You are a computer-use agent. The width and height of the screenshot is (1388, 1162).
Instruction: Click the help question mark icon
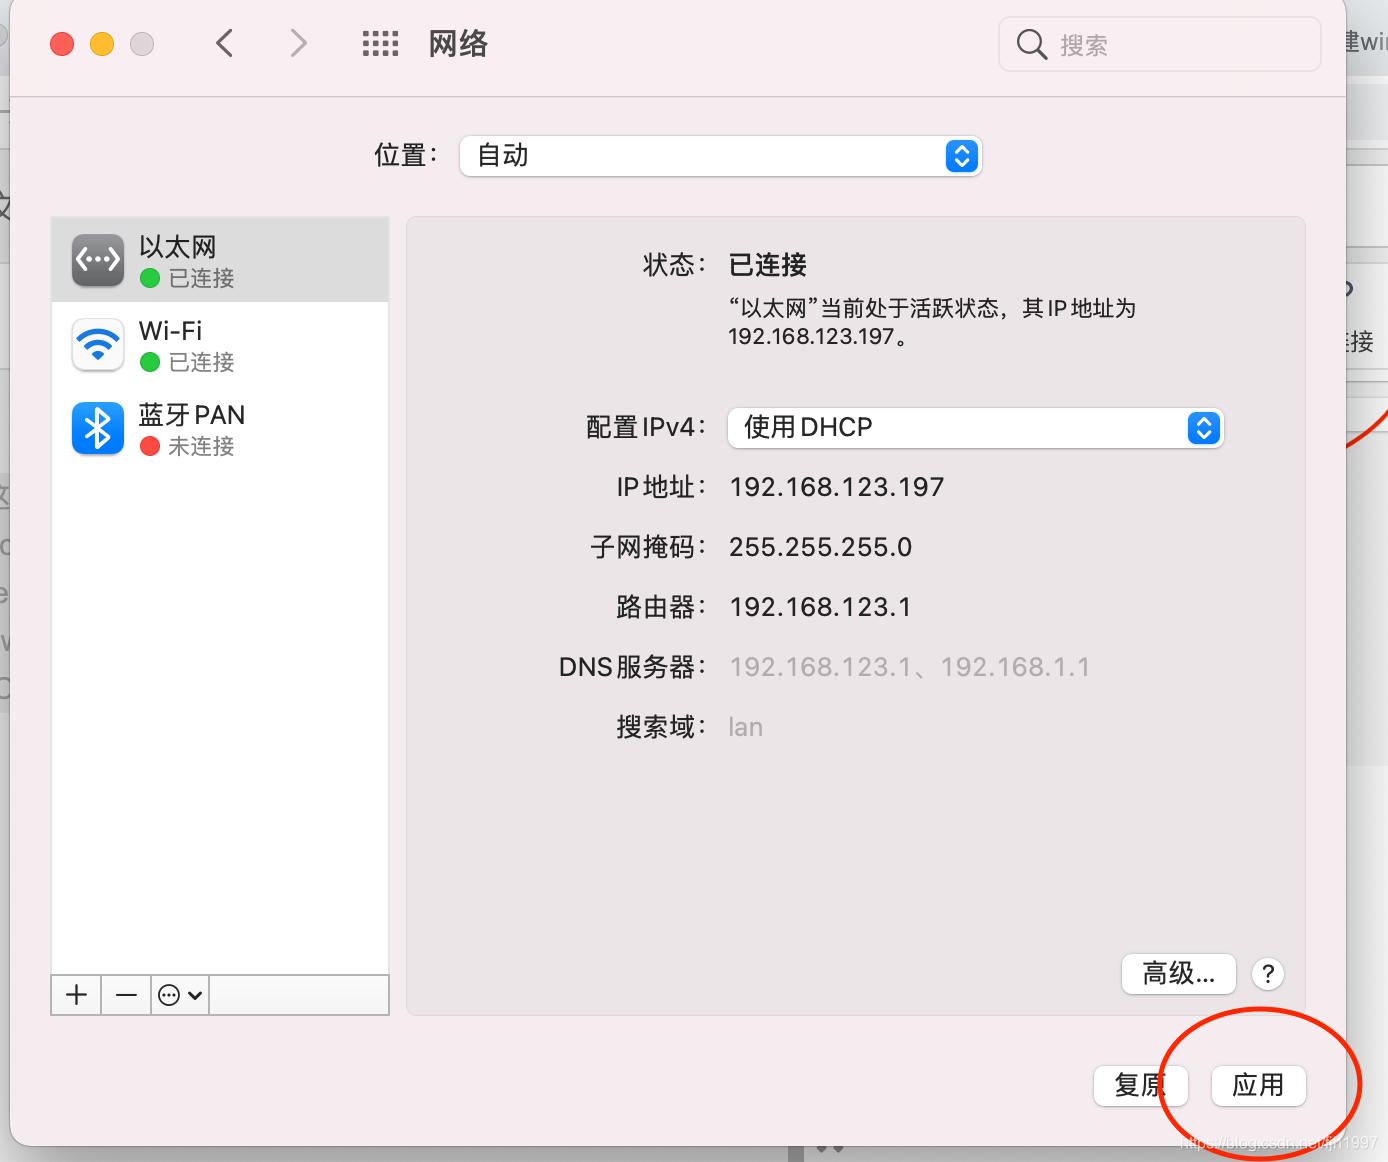pos(1267,973)
